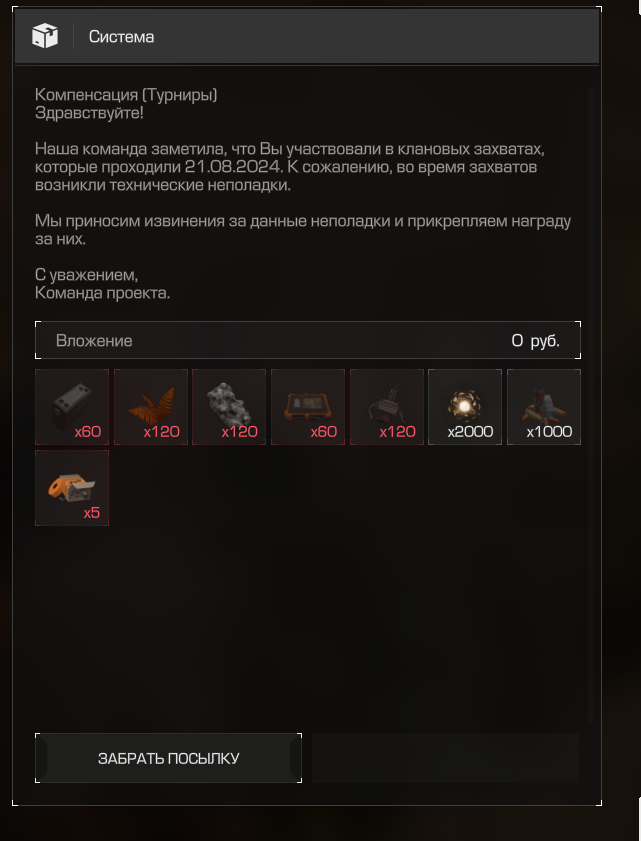Click the Система sender name

[x=121, y=37]
